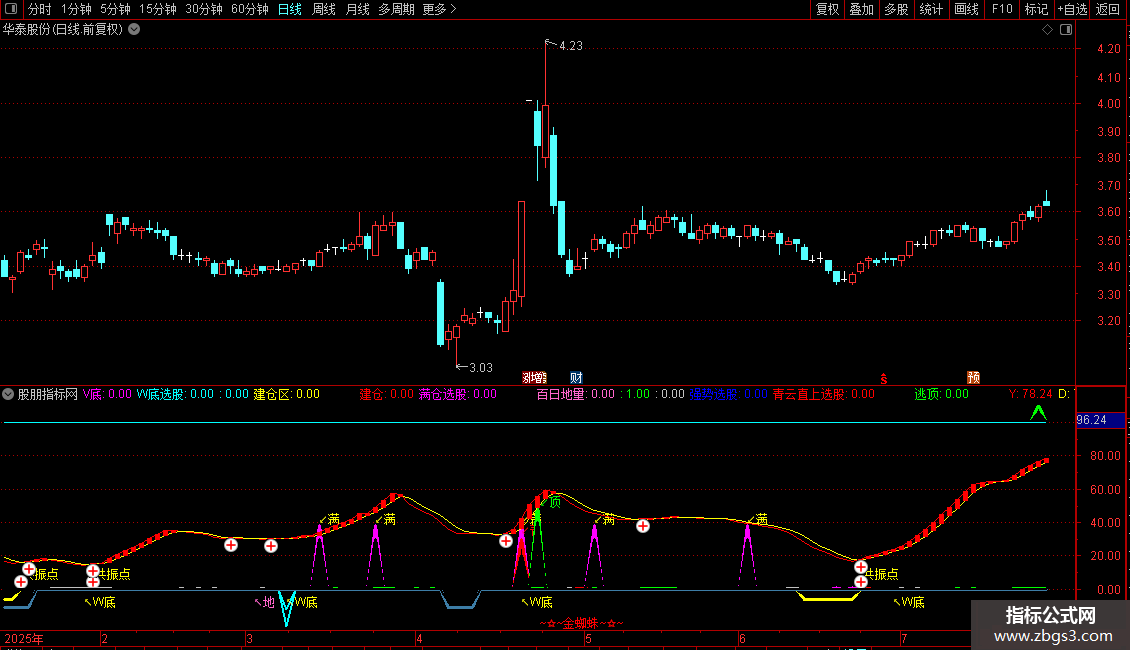
Task: Click the 预 forecast marker
Action: point(974,378)
